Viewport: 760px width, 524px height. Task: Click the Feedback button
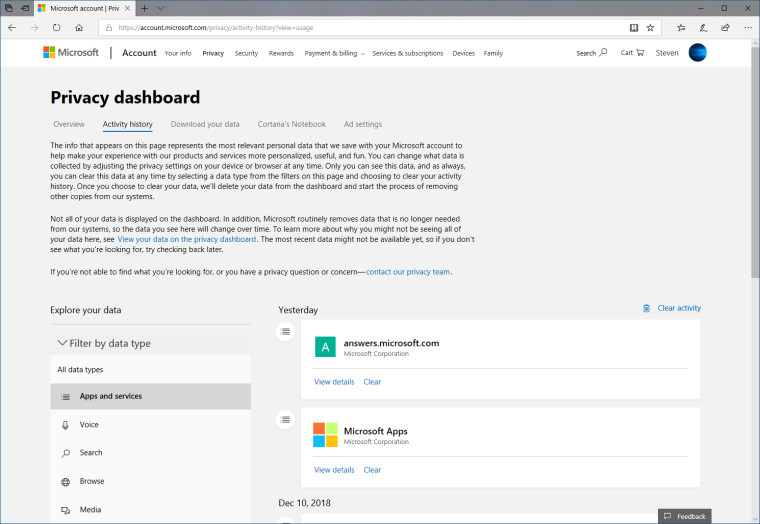[x=685, y=516]
